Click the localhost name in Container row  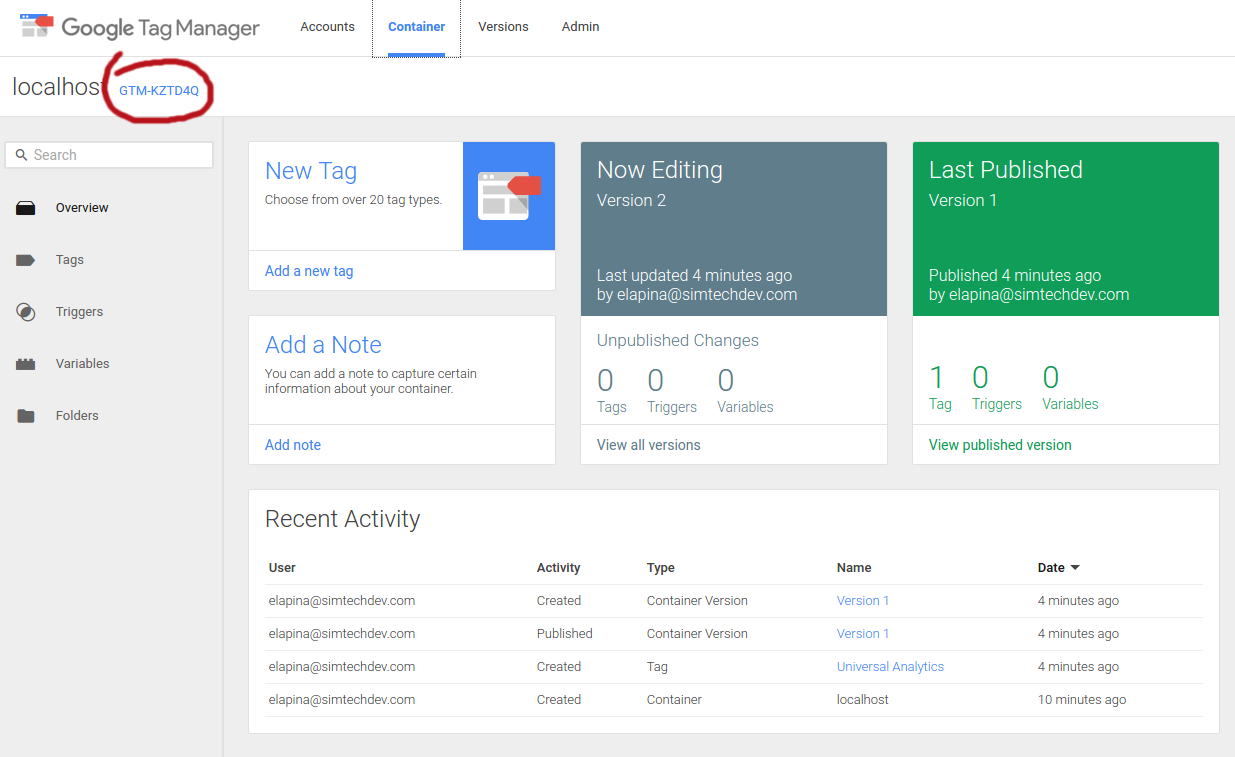[x=863, y=700]
